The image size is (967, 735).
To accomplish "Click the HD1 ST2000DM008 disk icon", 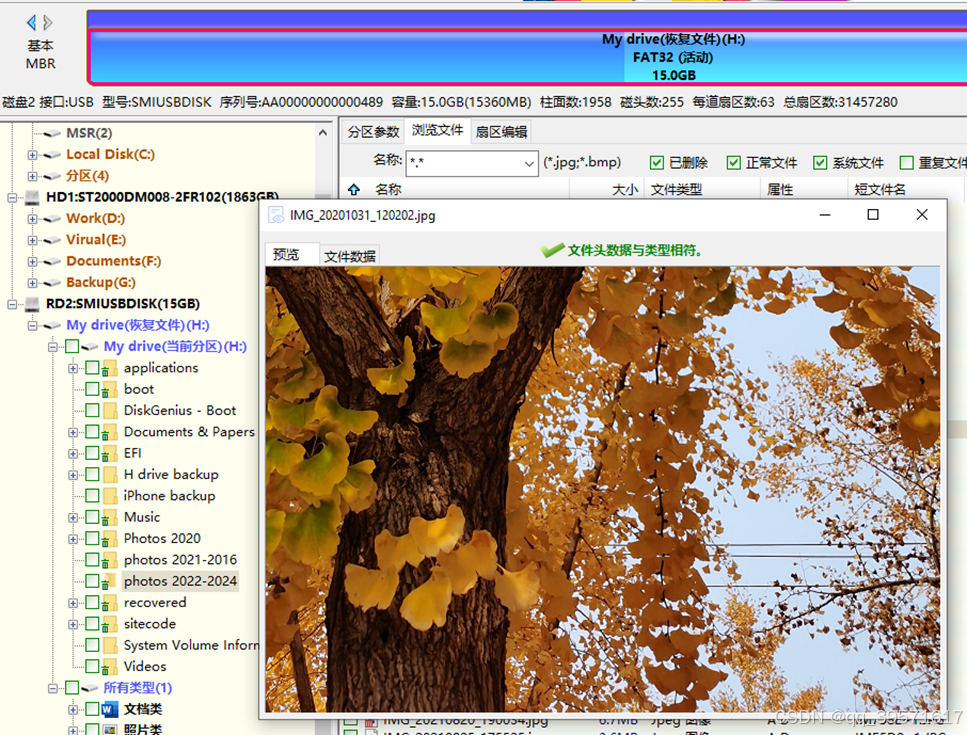I will point(32,197).
